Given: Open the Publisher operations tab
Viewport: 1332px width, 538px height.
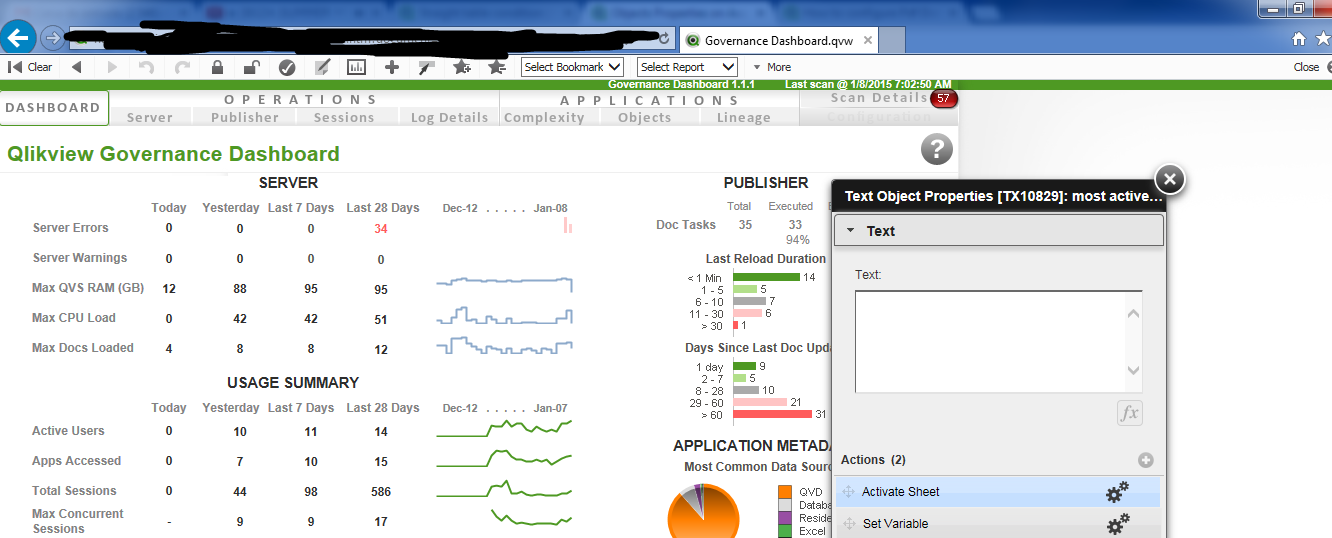Looking at the screenshot, I should (x=245, y=117).
